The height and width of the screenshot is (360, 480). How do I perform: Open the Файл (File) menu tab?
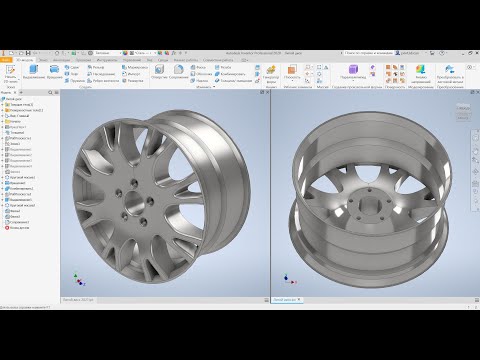6,60
